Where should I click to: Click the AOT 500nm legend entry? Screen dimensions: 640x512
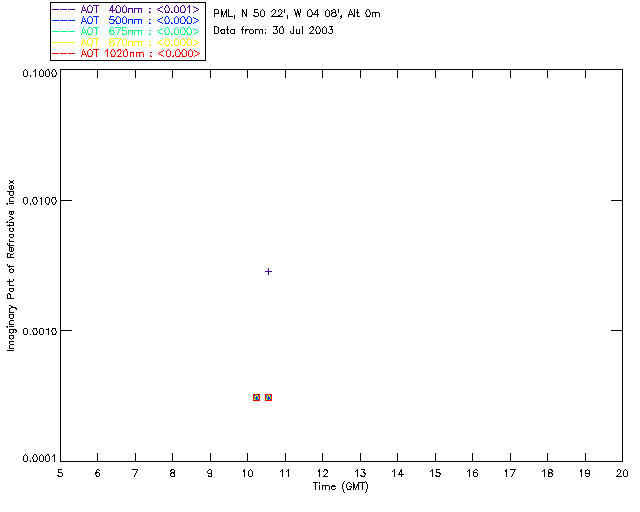[126, 20]
